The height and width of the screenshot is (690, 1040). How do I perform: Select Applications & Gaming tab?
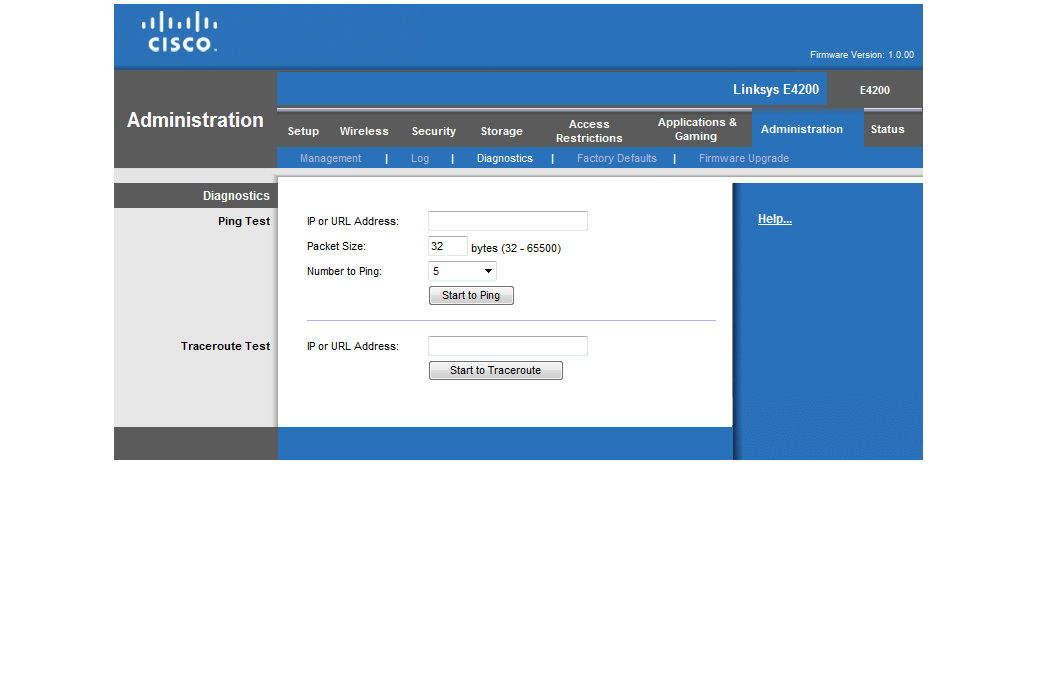click(x=697, y=130)
